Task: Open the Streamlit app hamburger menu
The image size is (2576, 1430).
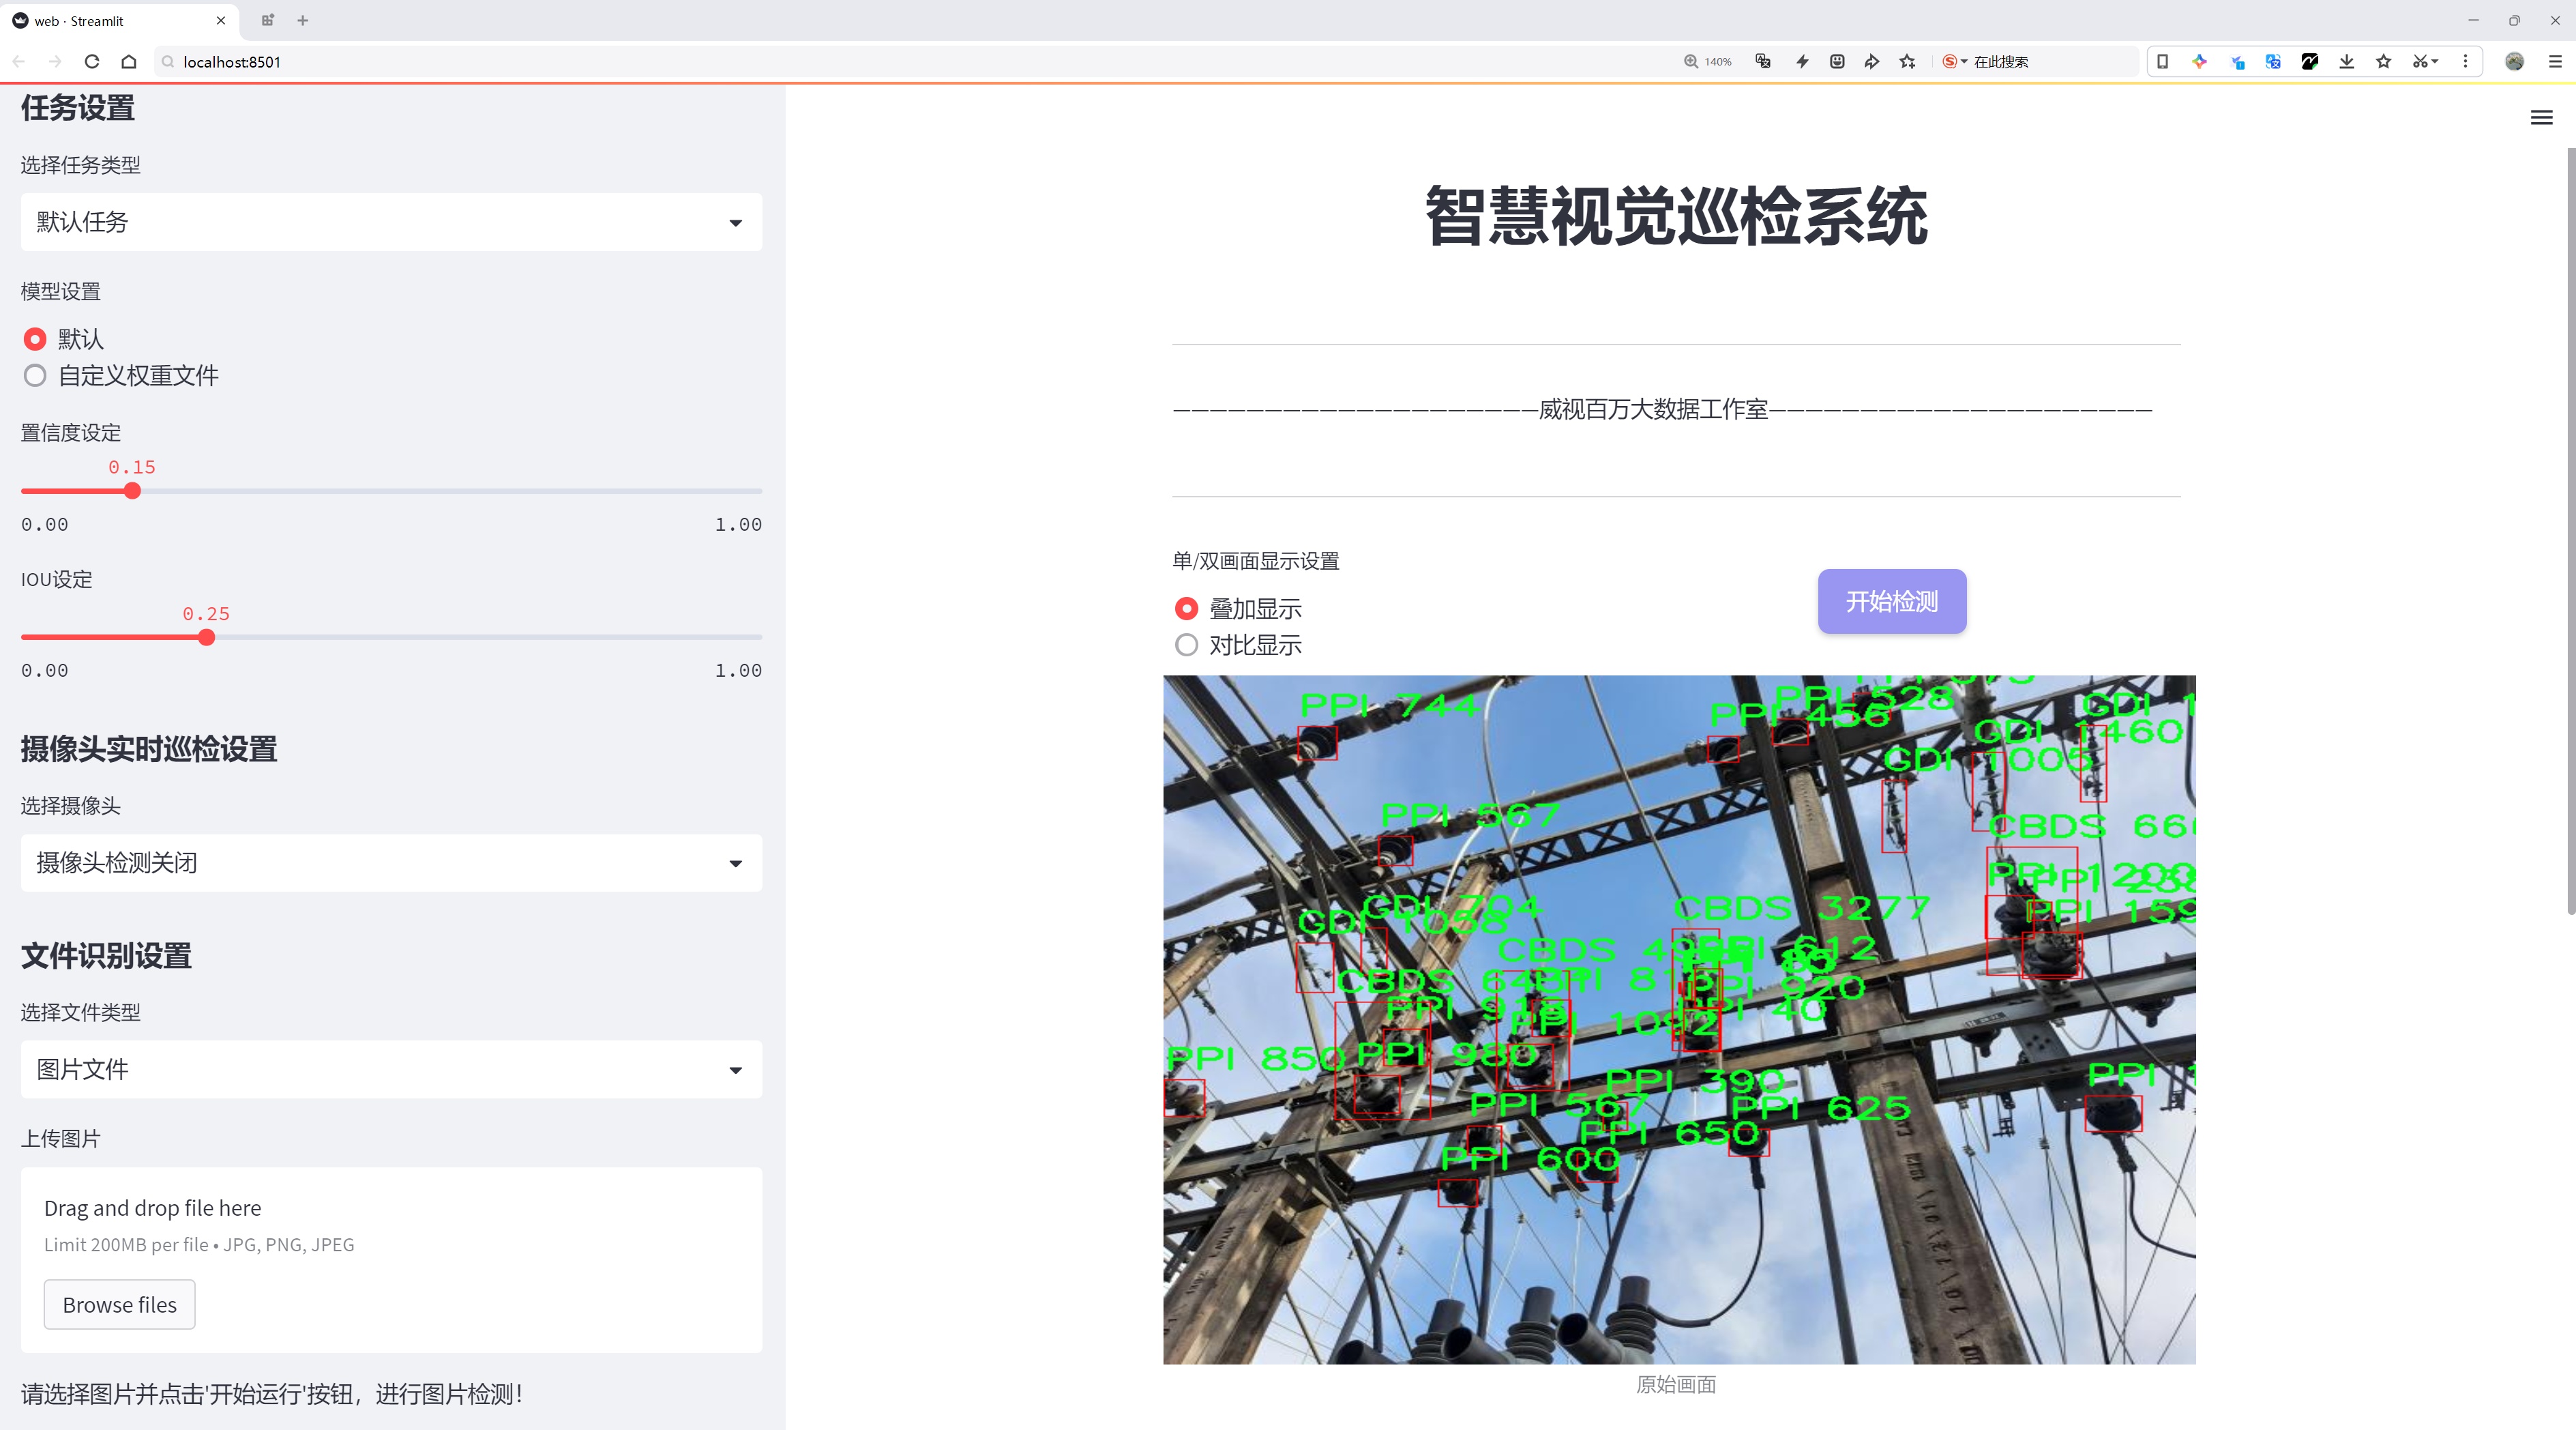Action: click(2541, 117)
